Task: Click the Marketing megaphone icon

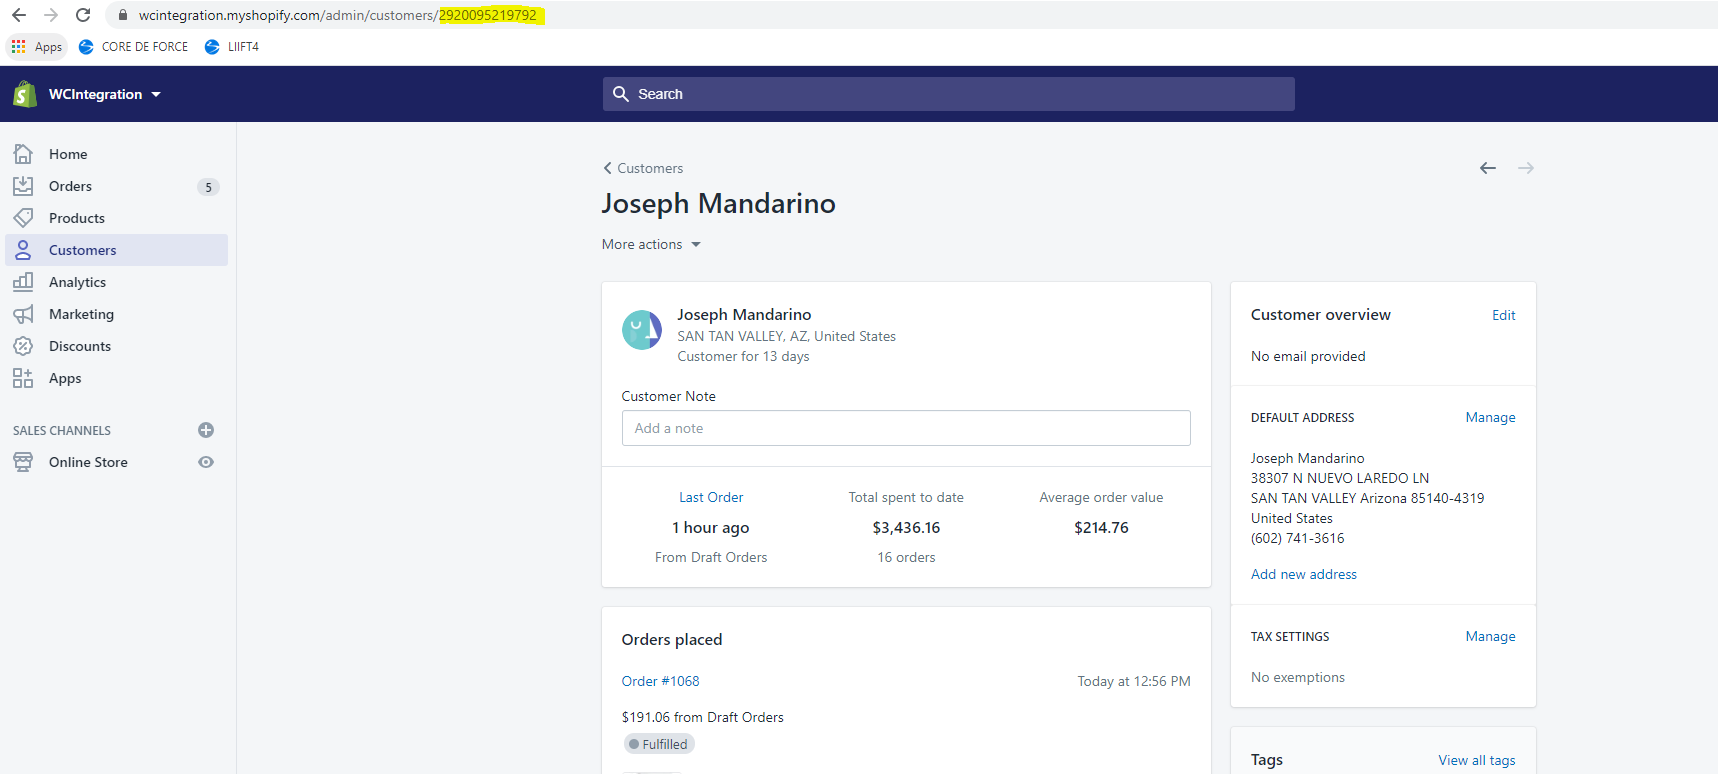Action: (x=23, y=314)
